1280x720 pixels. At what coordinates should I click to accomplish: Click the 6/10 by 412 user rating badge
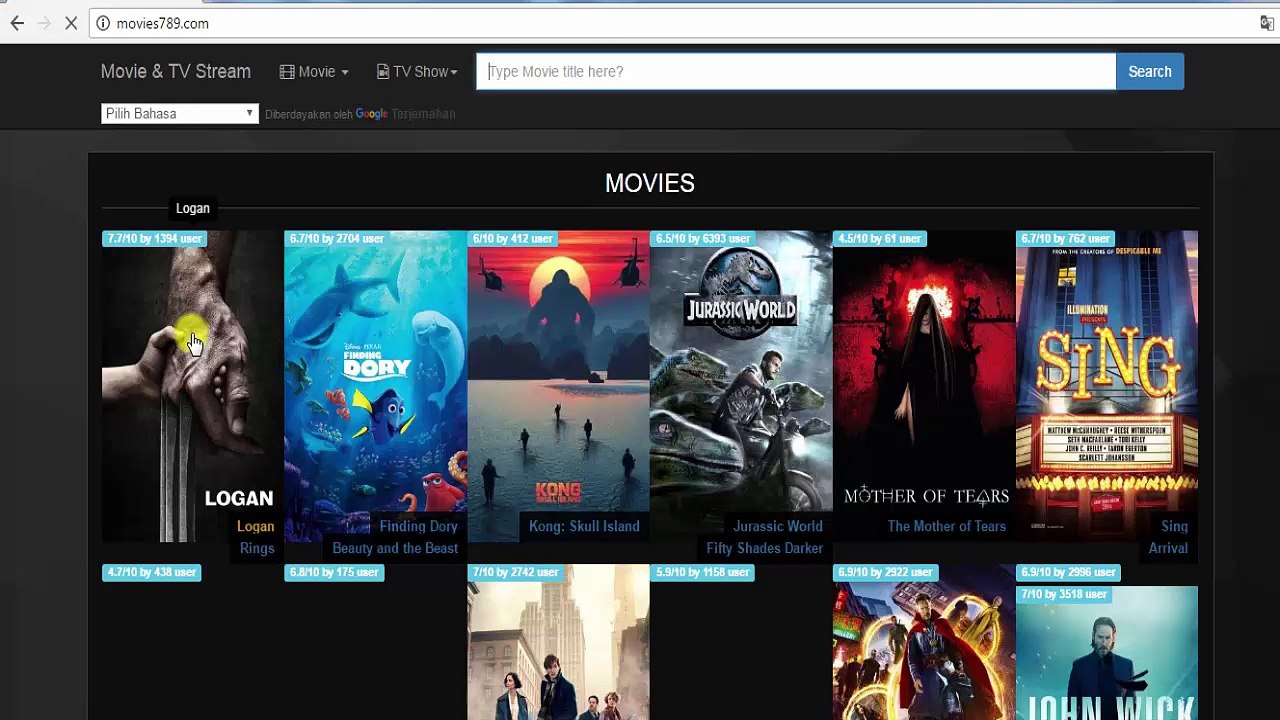pos(513,239)
